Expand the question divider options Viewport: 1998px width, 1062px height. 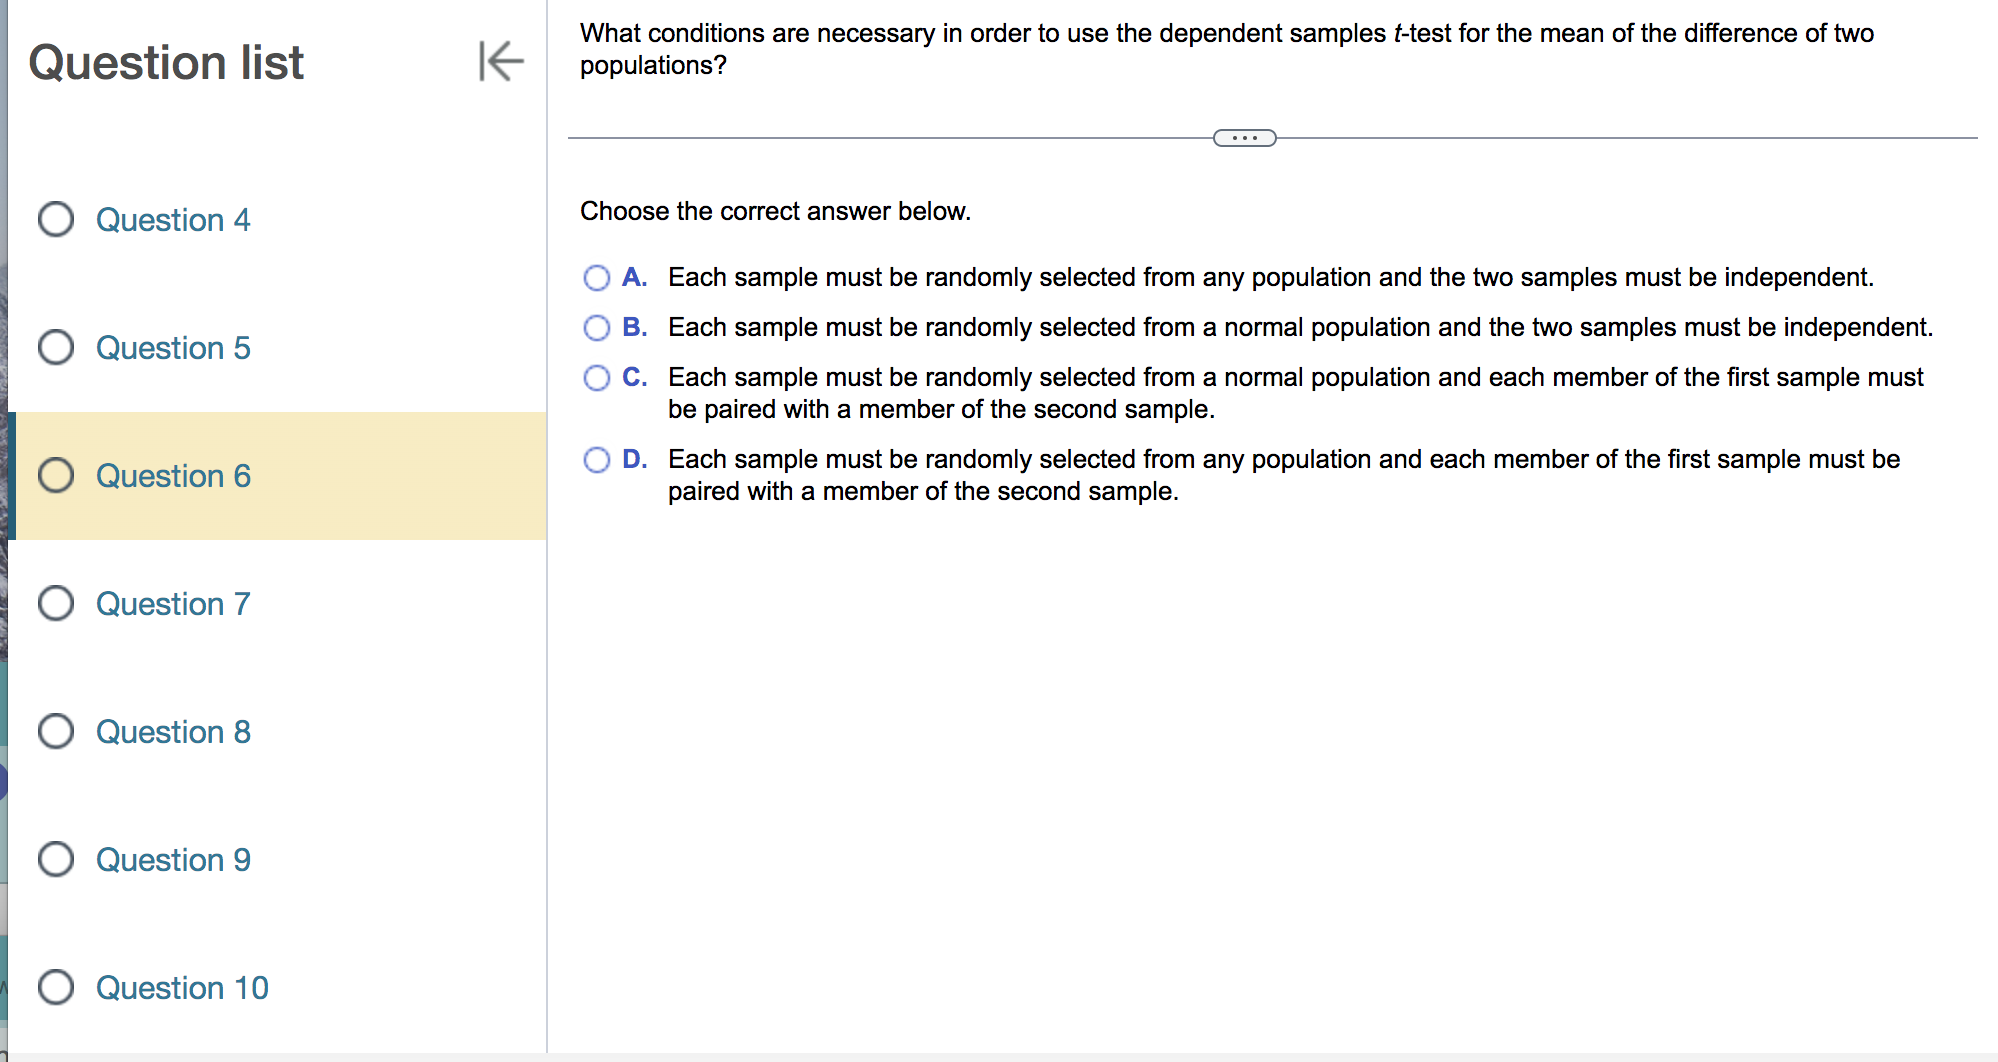pyautogui.click(x=1244, y=136)
